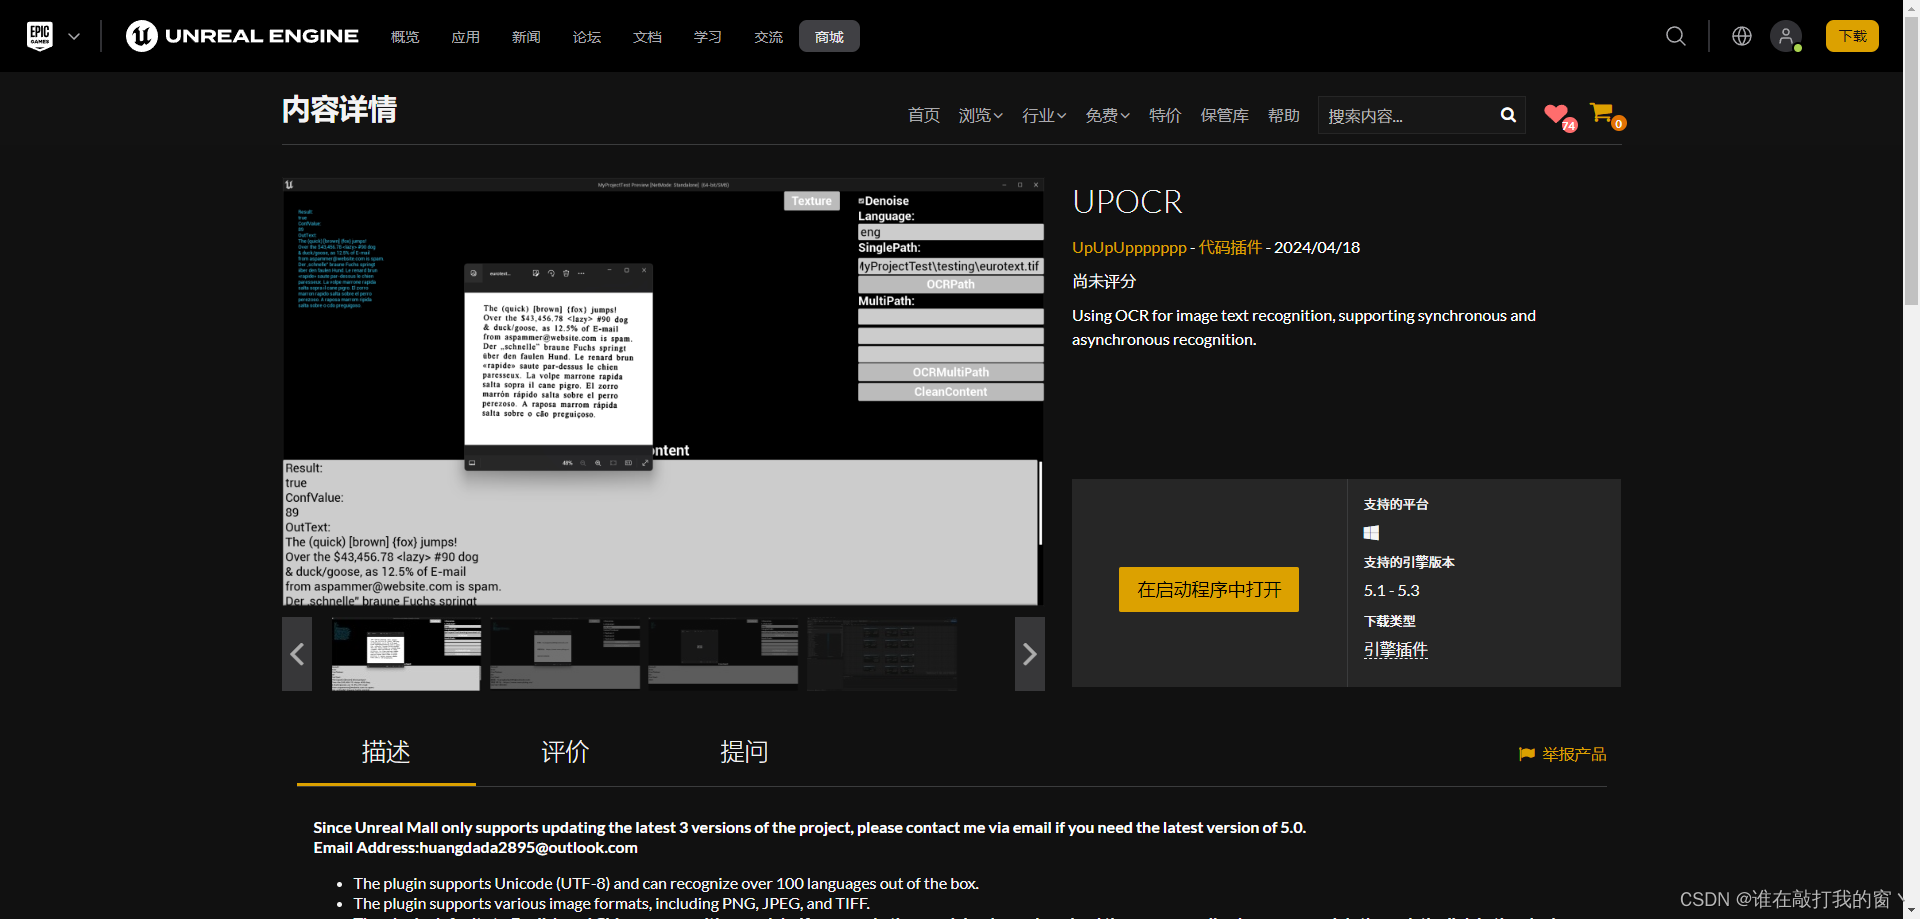Screen dimensions: 1920x919
Task: Select the second screenshot thumbnail
Action: point(565,654)
